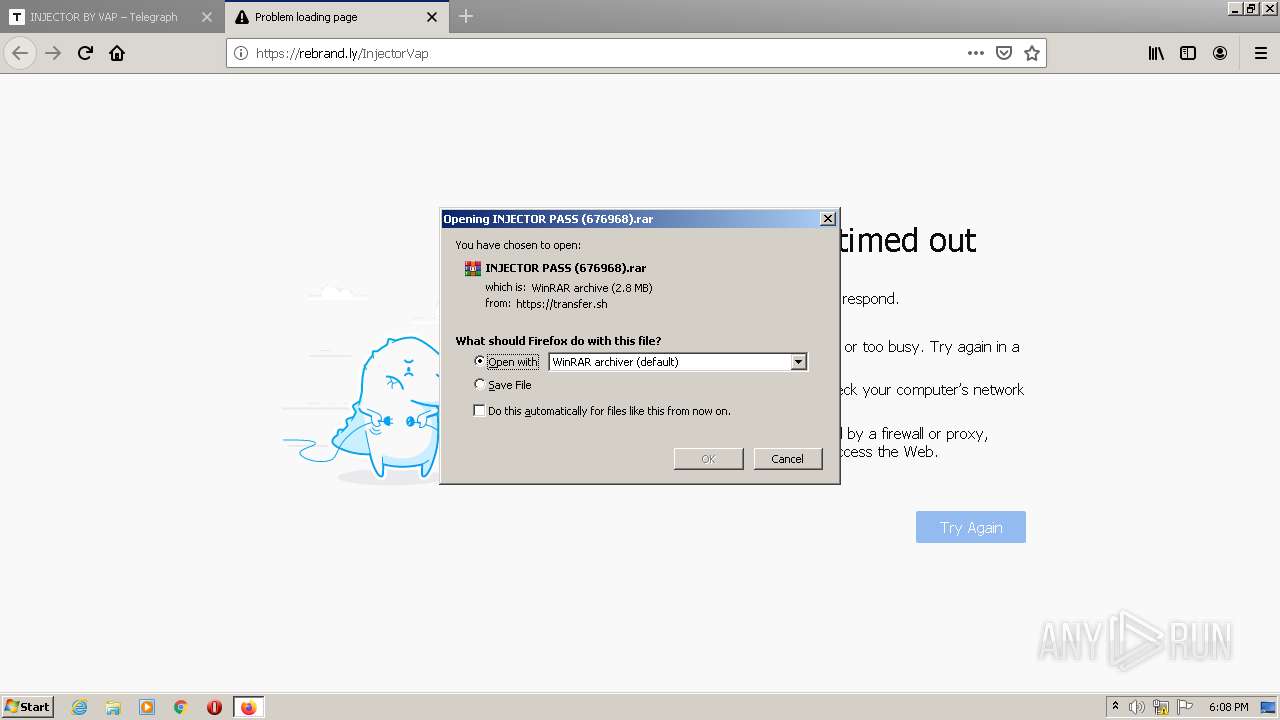Image resolution: width=1280 pixels, height=720 pixels.
Task: Select the Firefox taskbar button
Action: pyautogui.click(x=248, y=707)
